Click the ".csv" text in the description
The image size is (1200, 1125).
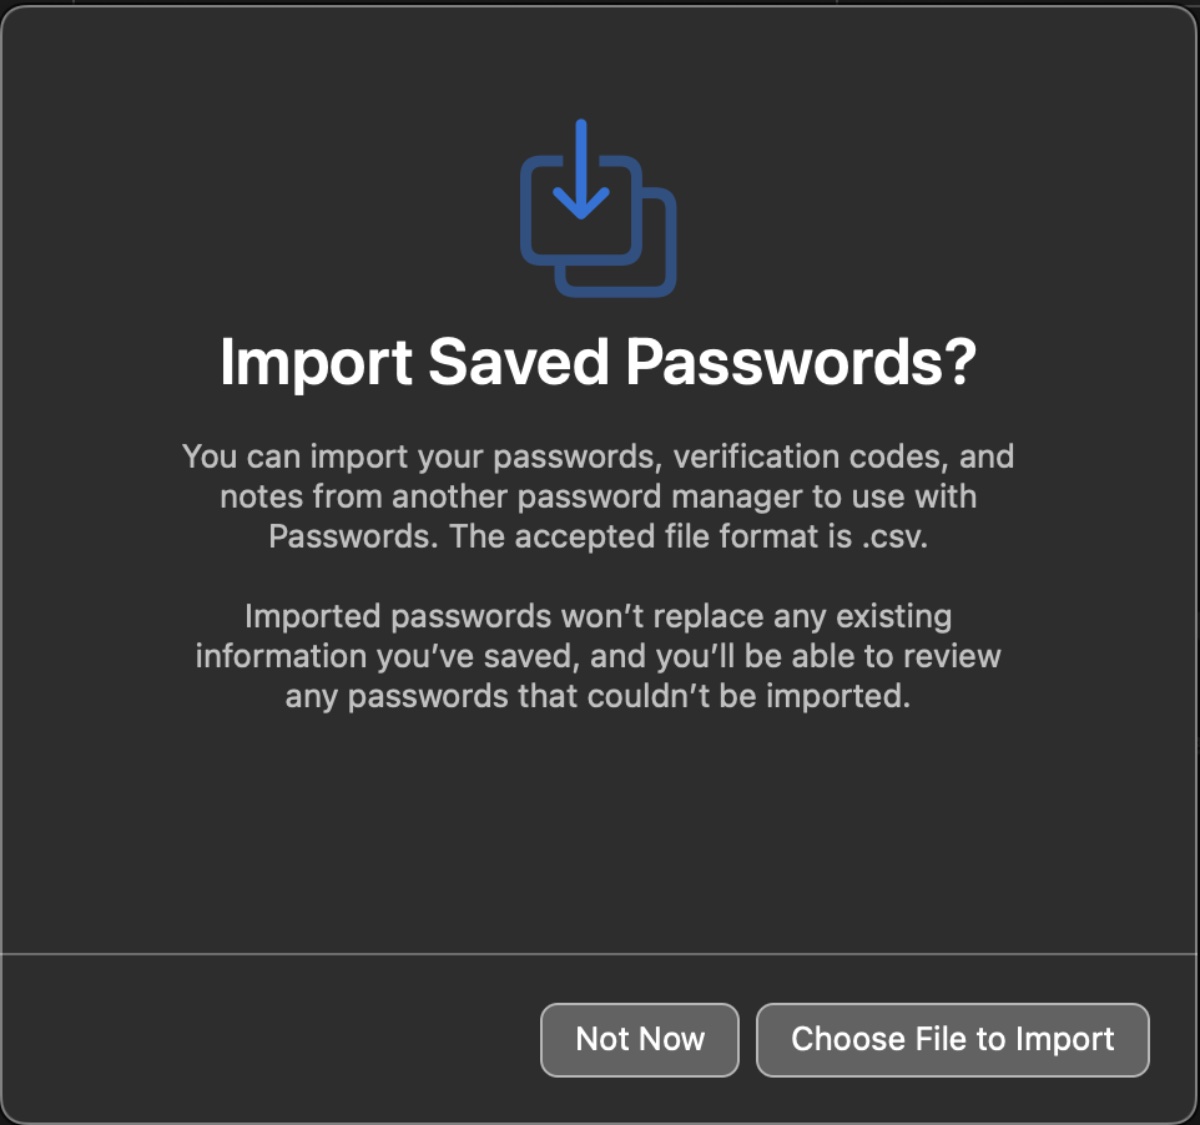coord(892,536)
